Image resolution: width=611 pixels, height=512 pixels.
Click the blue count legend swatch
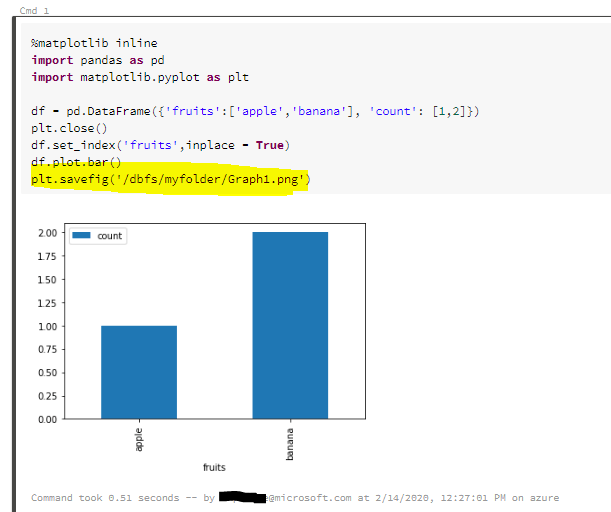point(81,235)
